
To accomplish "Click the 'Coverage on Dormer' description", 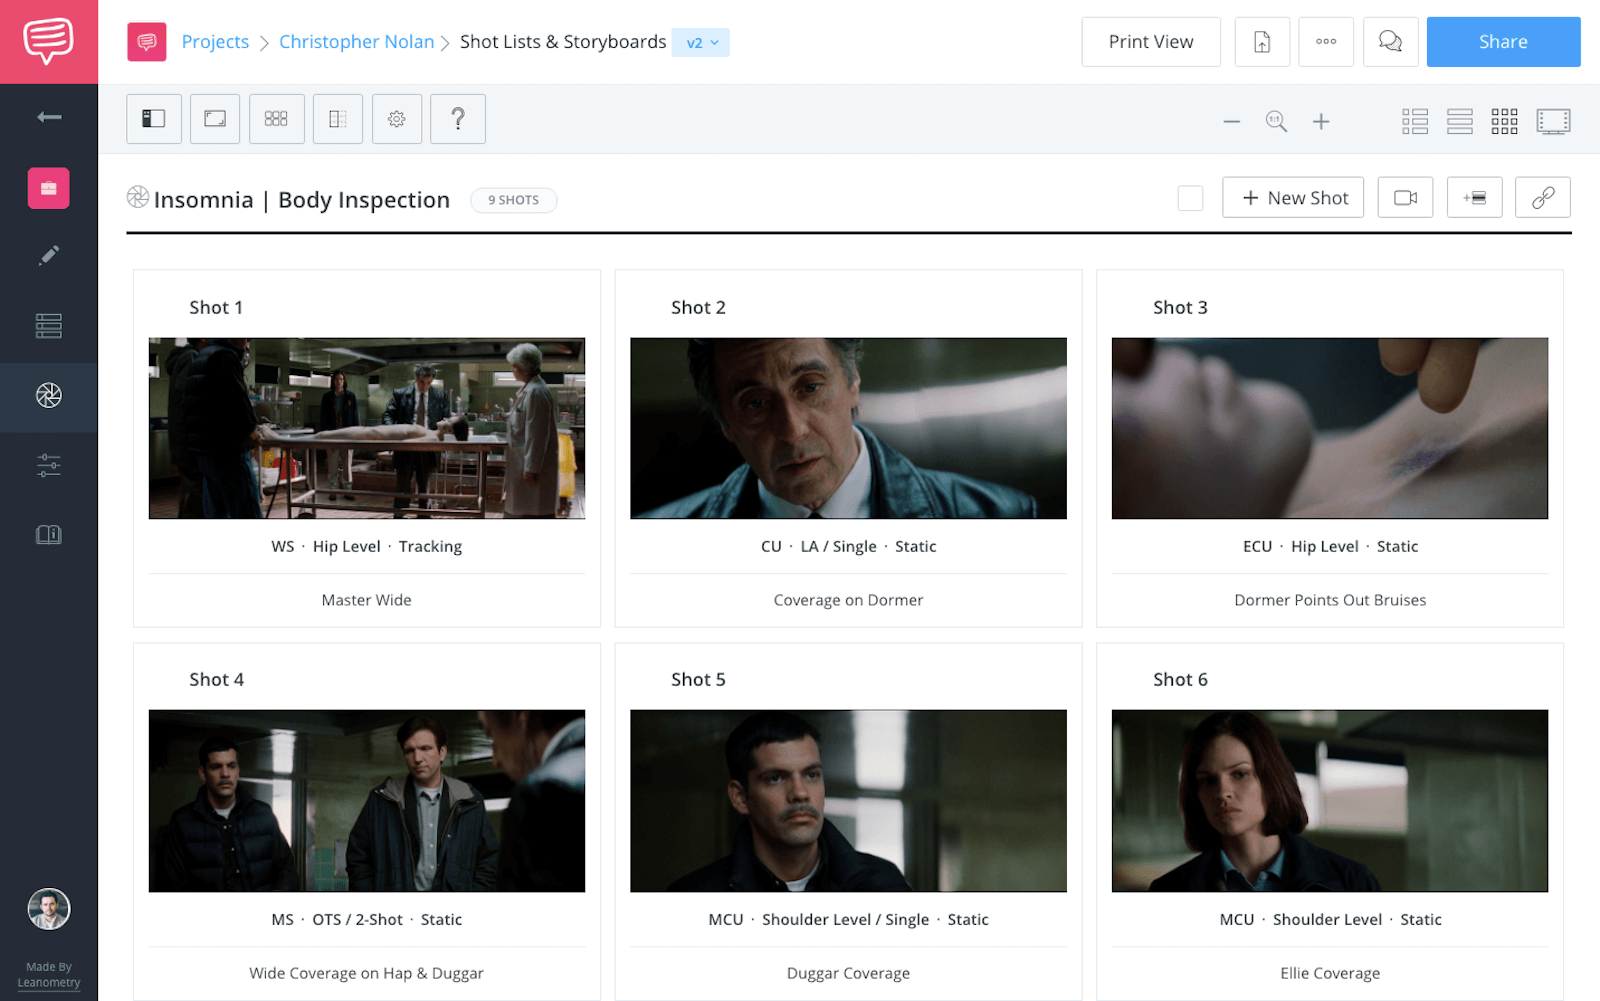I will point(848,600).
